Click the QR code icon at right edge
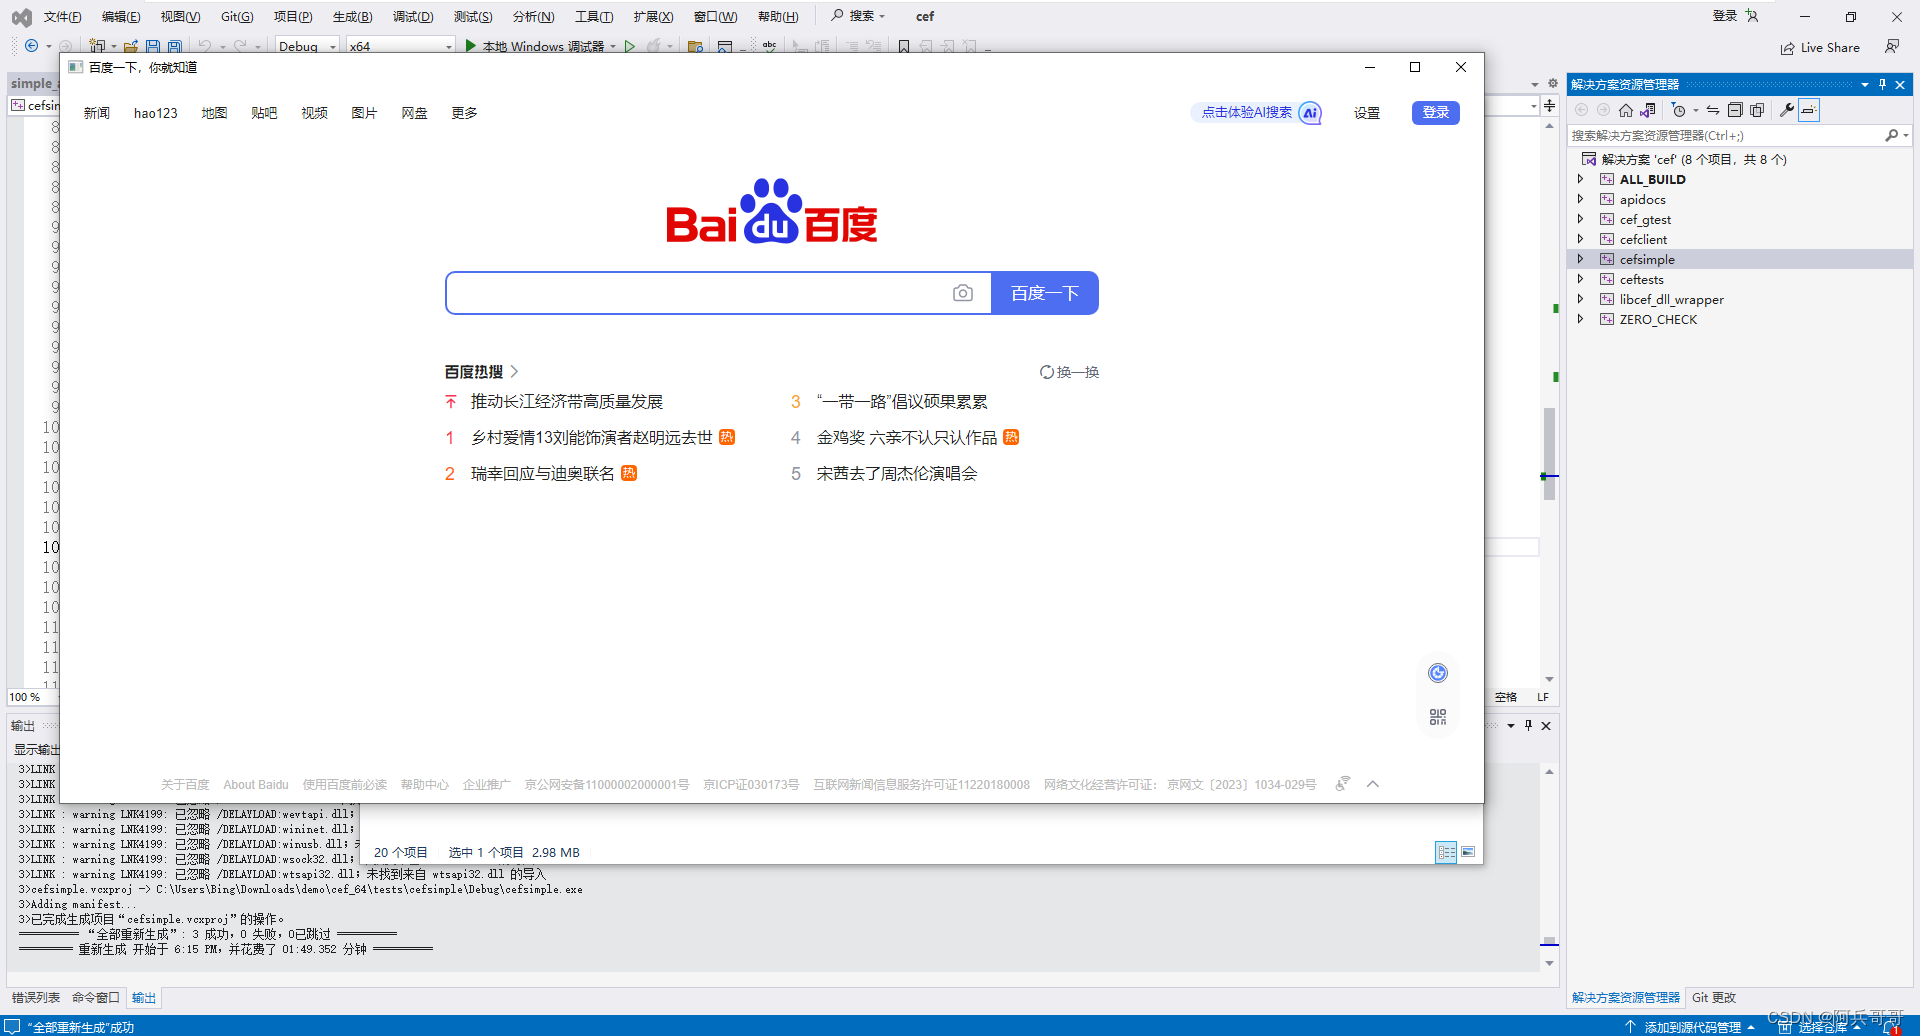The width and height of the screenshot is (1920, 1036). click(1438, 717)
